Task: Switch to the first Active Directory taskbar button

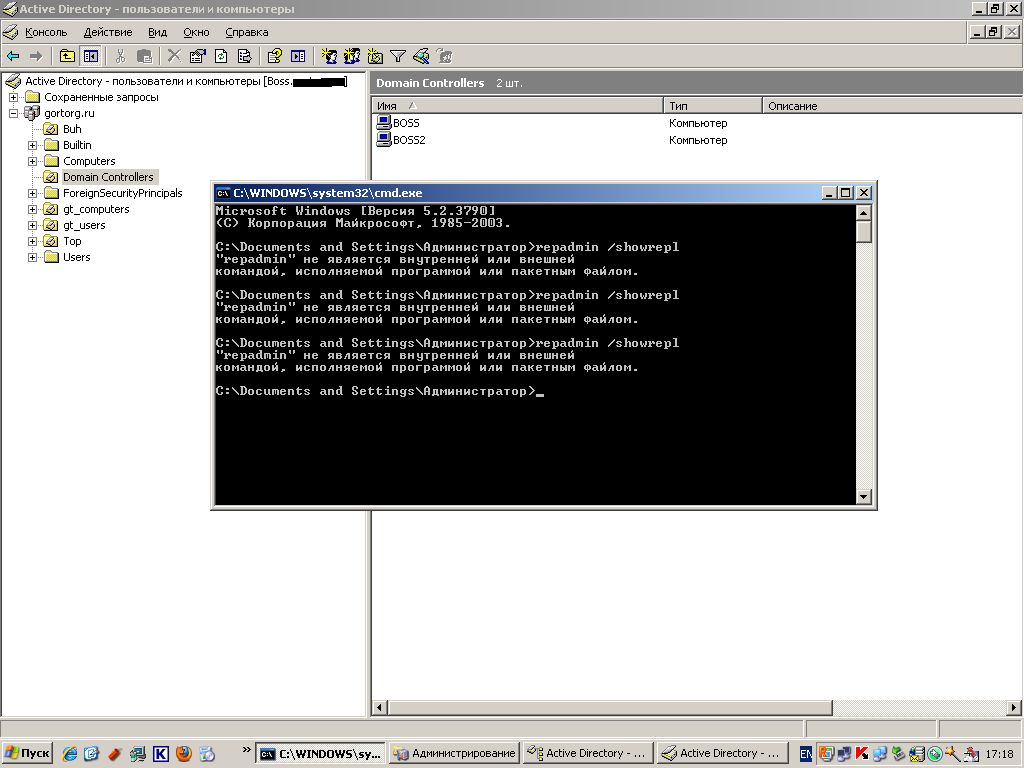Action: pyautogui.click(x=588, y=754)
